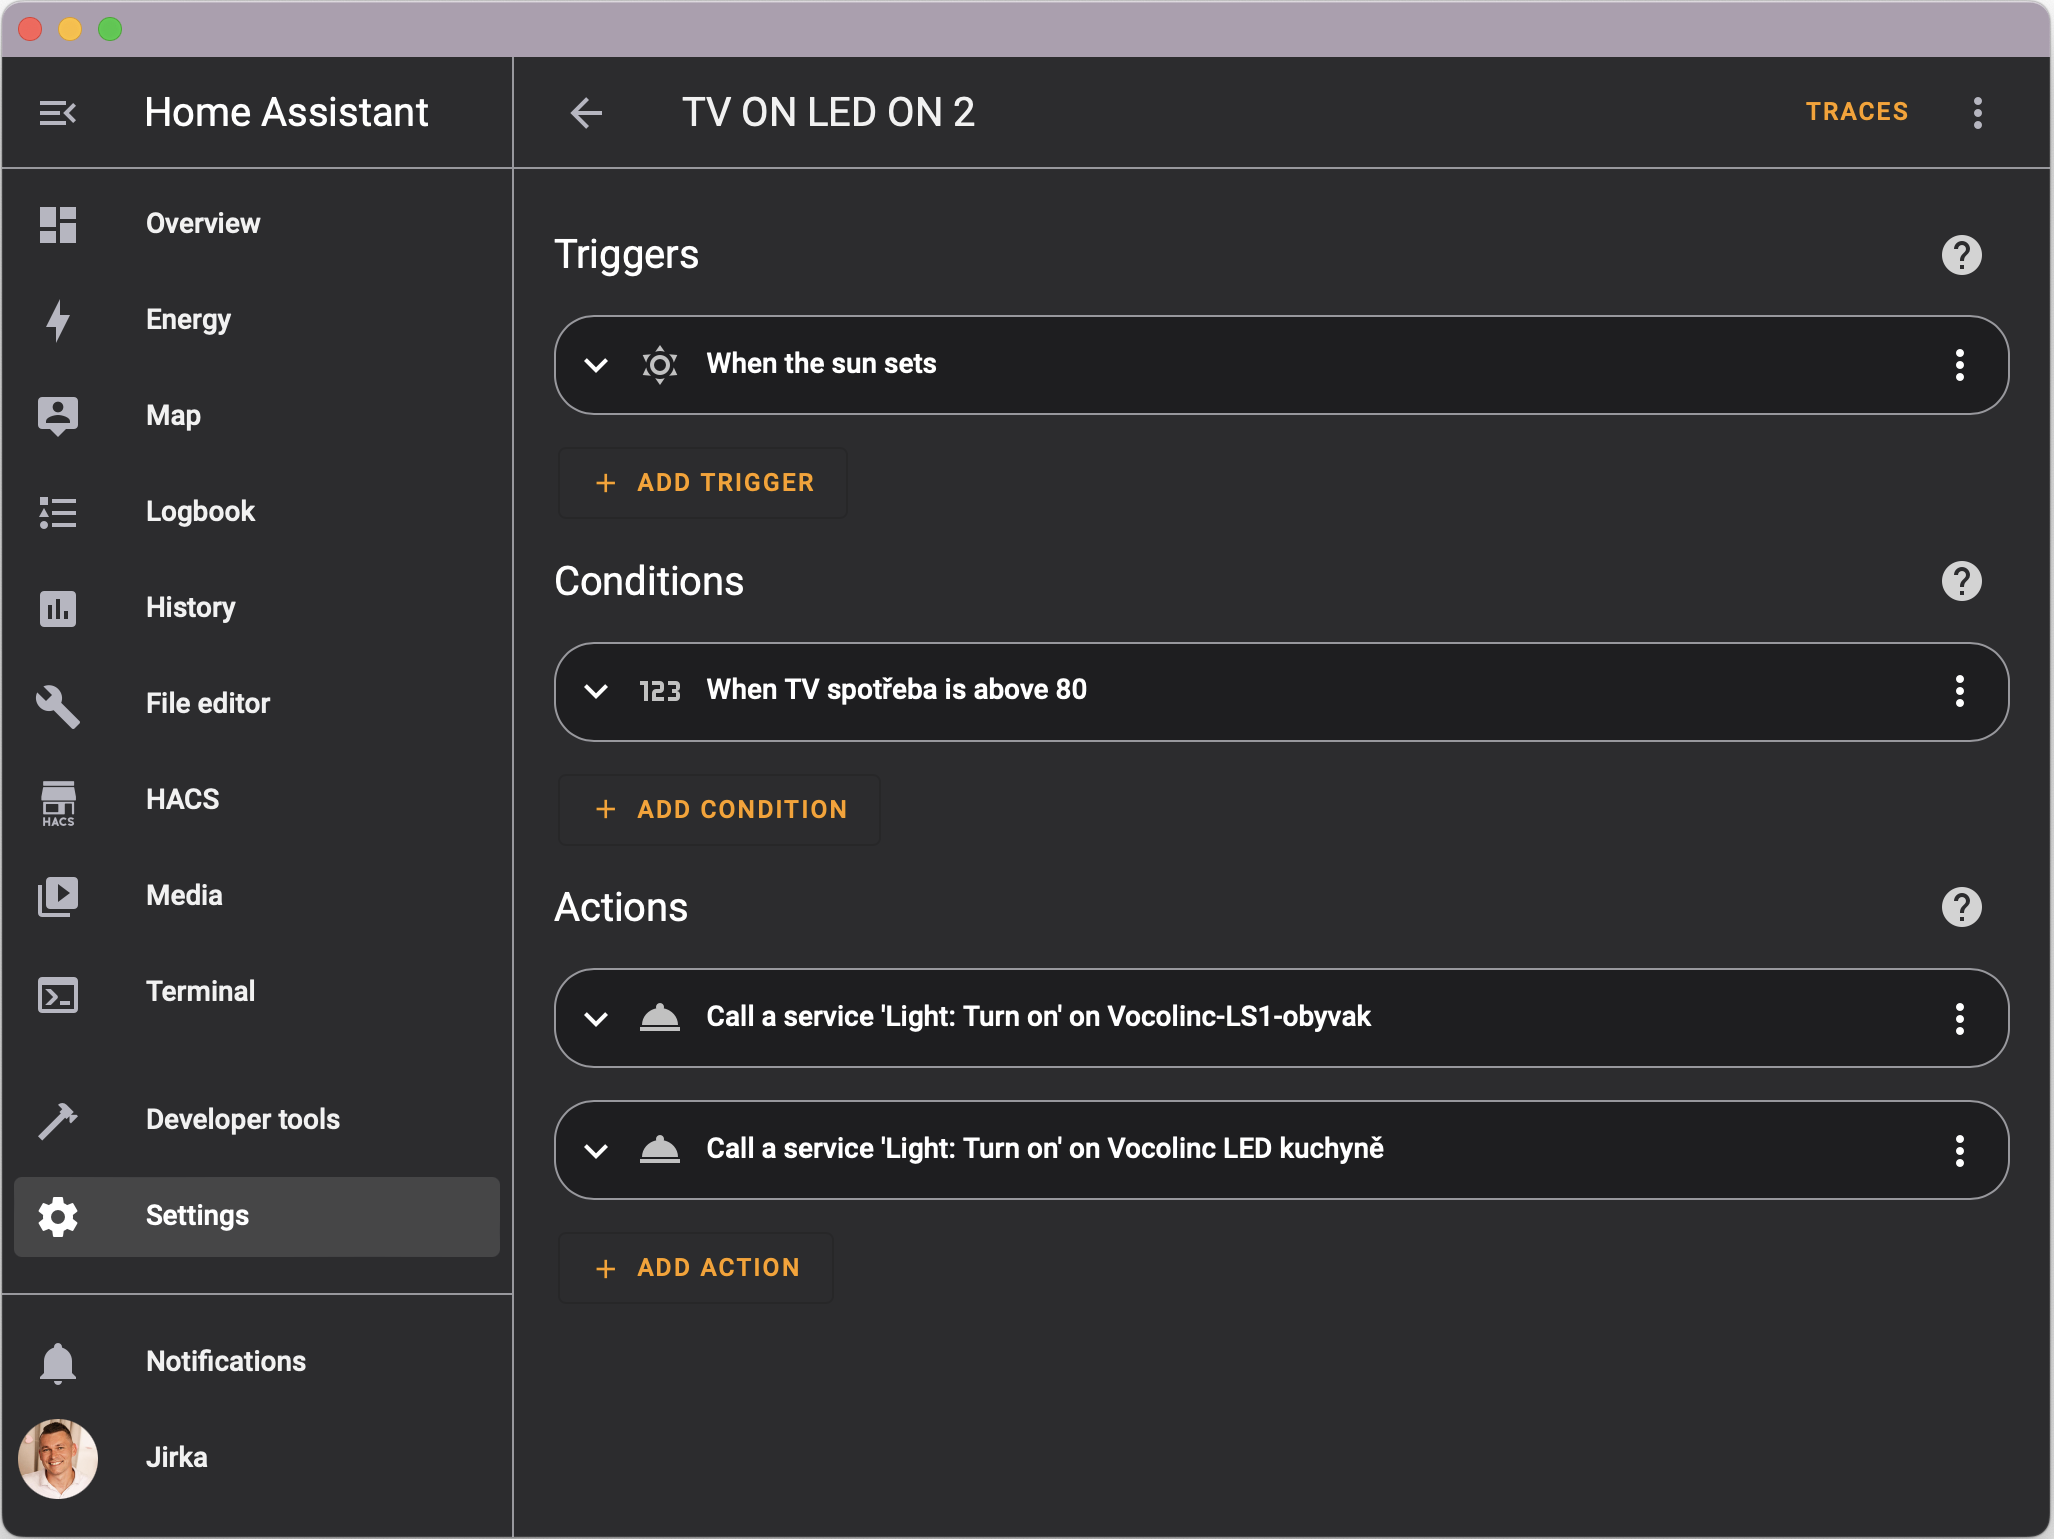
Task: Open the sun sets trigger menu
Action: pyautogui.click(x=1958, y=365)
